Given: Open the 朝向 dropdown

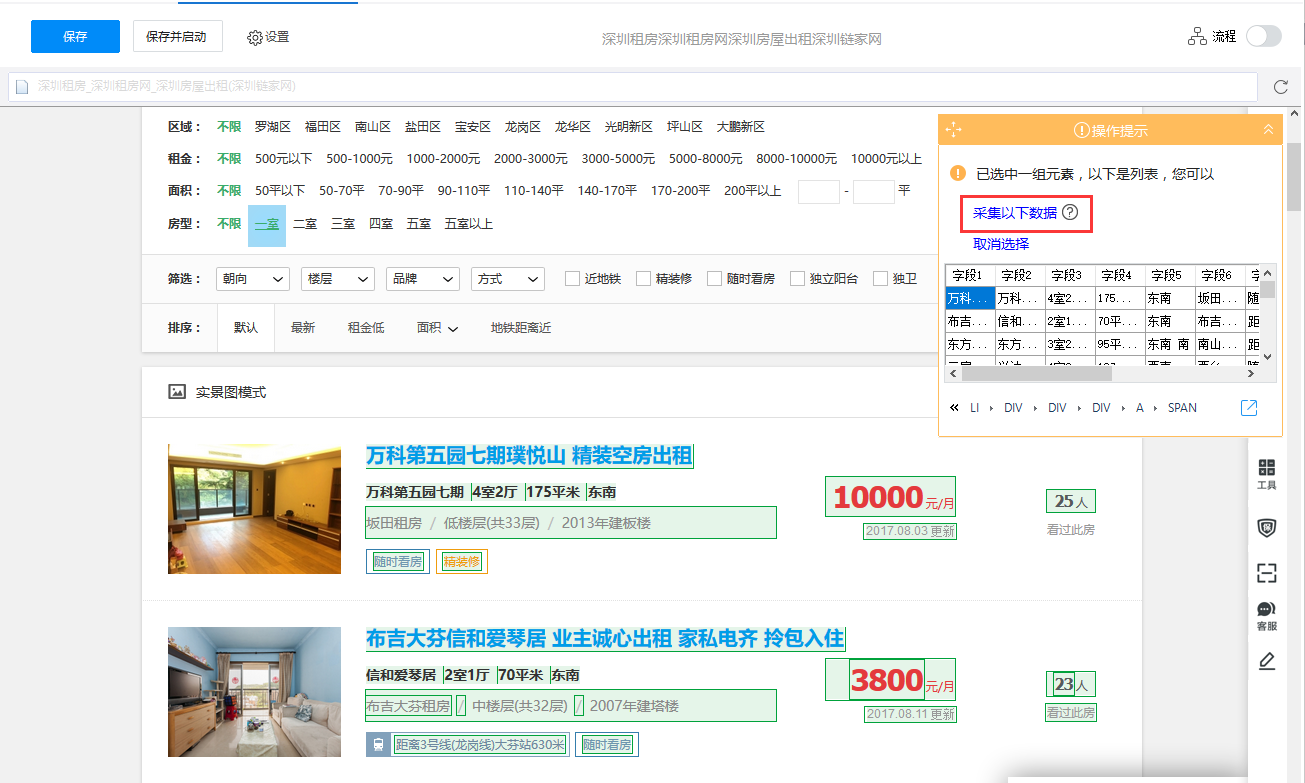Looking at the screenshot, I should (x=252, y=279).
